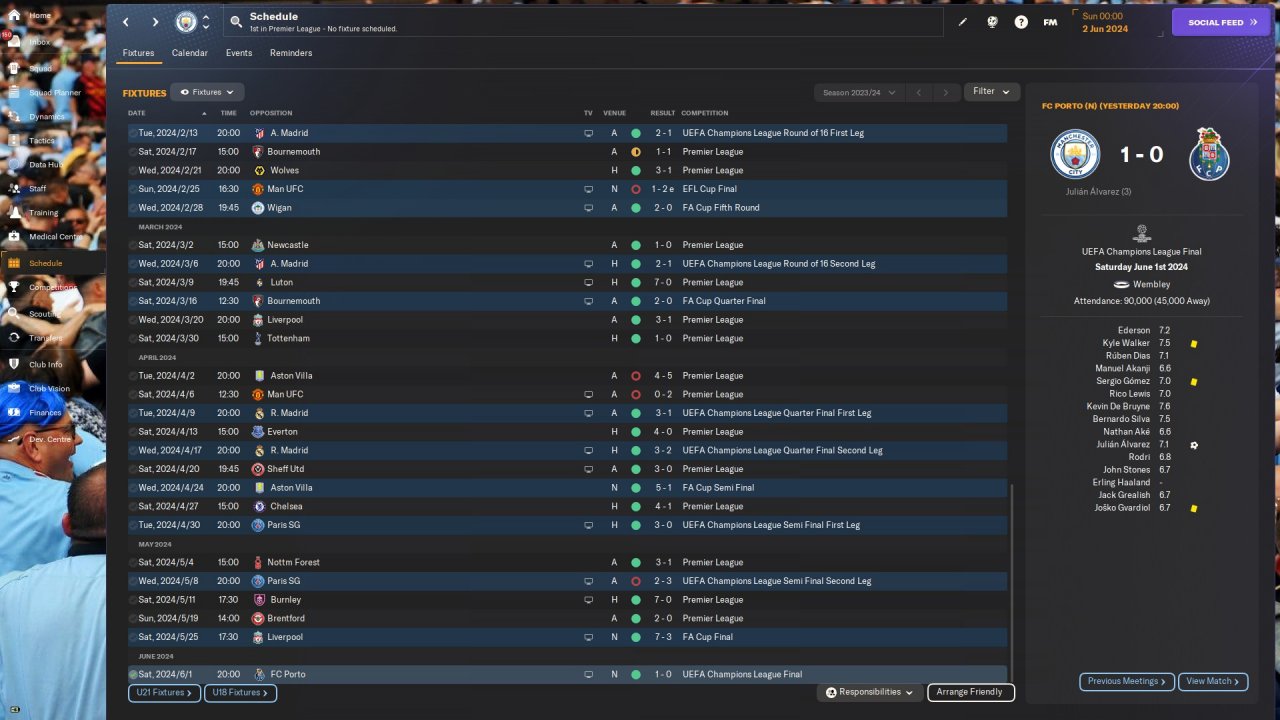
Task: Open Competitions from the sidebar
Action: 52,288
